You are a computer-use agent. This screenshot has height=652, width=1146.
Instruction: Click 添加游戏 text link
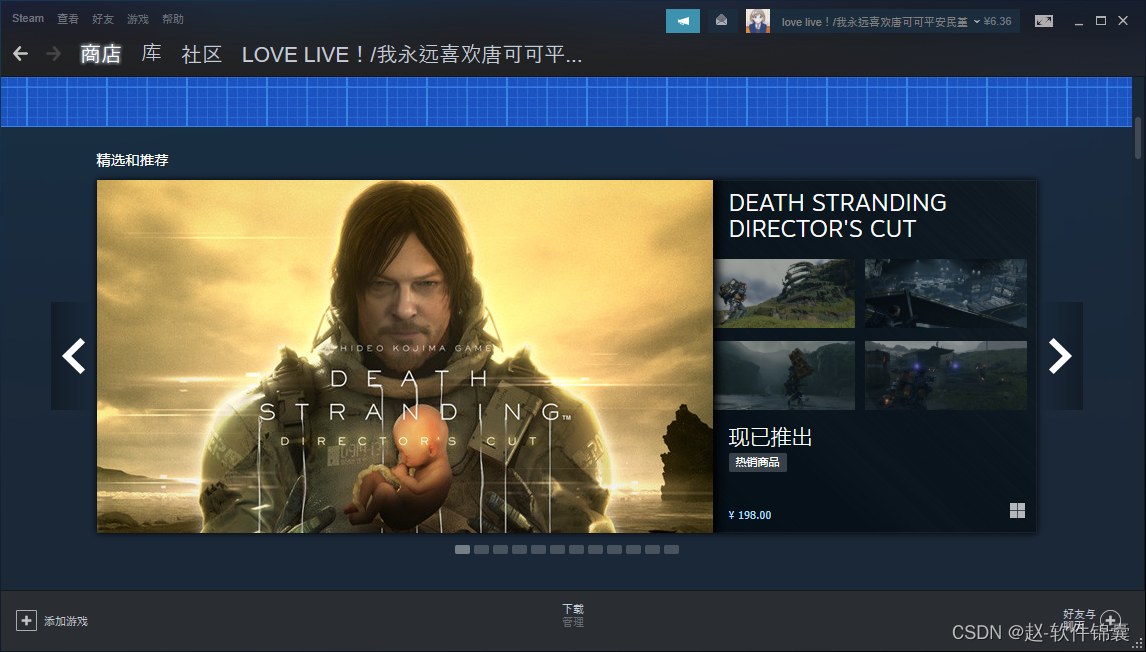(66, 621)
